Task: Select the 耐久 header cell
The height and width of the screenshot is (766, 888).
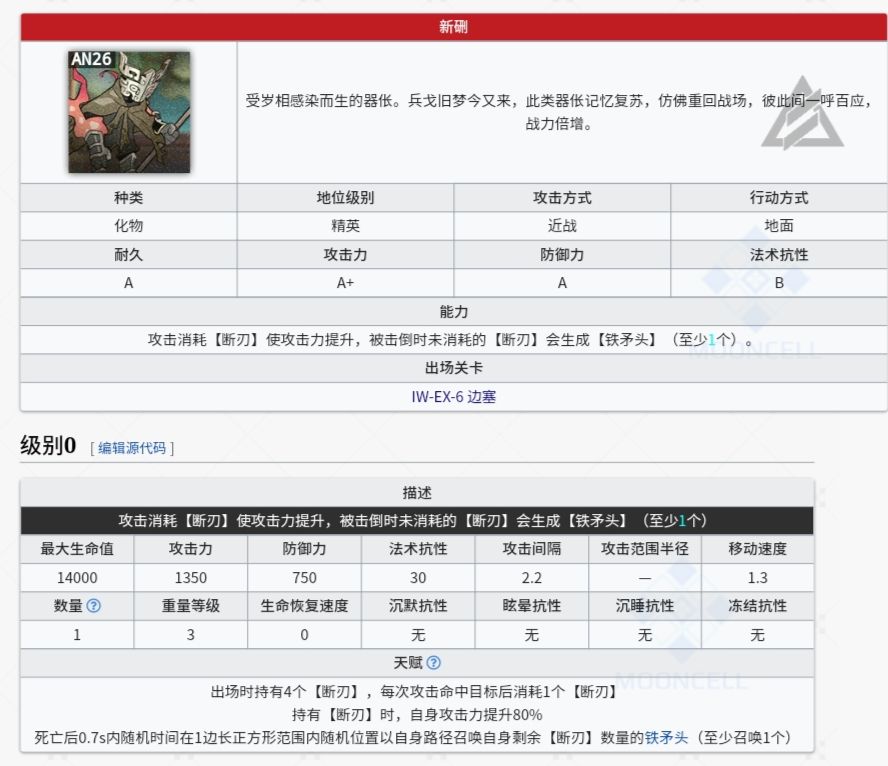Action: [129, 255]
